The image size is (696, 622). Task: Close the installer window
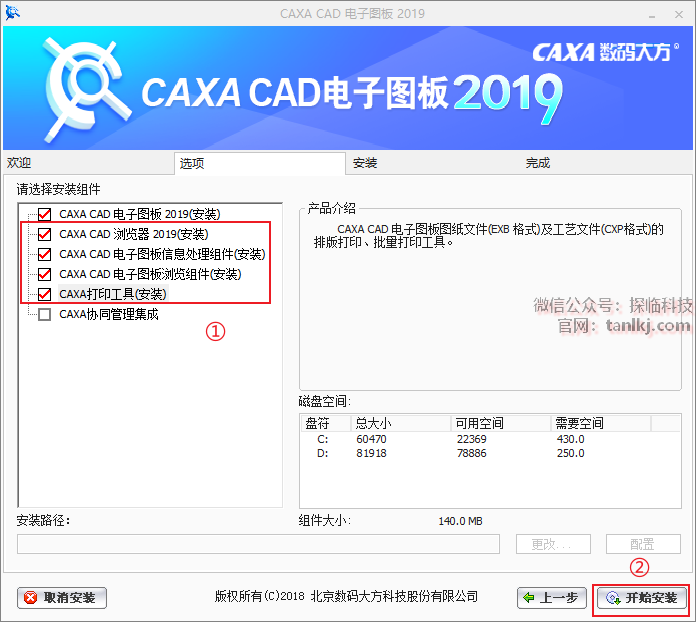[679, 14]
